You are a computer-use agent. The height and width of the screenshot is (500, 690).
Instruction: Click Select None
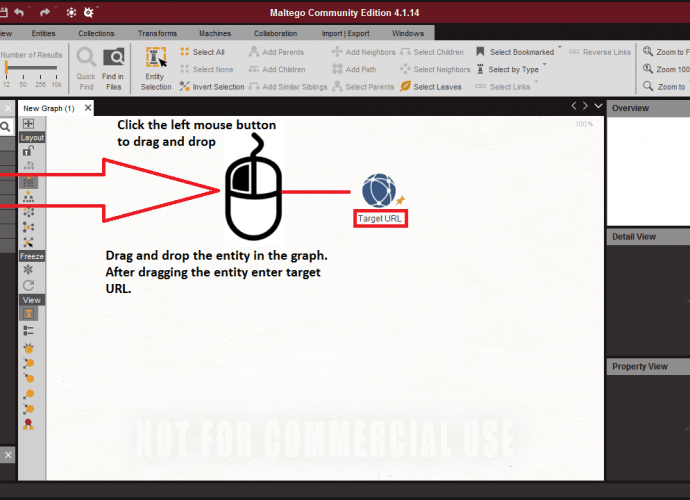pos(207,70)
